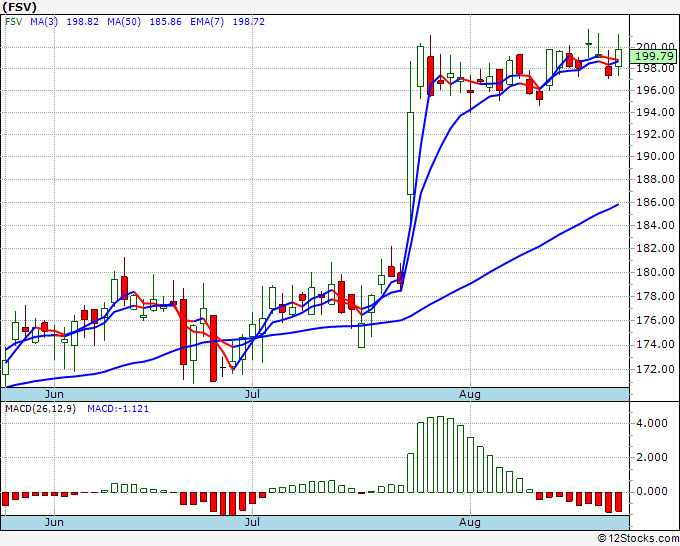Click the MA(3) indicator label
This screenshot has height=546, width=680.
(44, 22)
